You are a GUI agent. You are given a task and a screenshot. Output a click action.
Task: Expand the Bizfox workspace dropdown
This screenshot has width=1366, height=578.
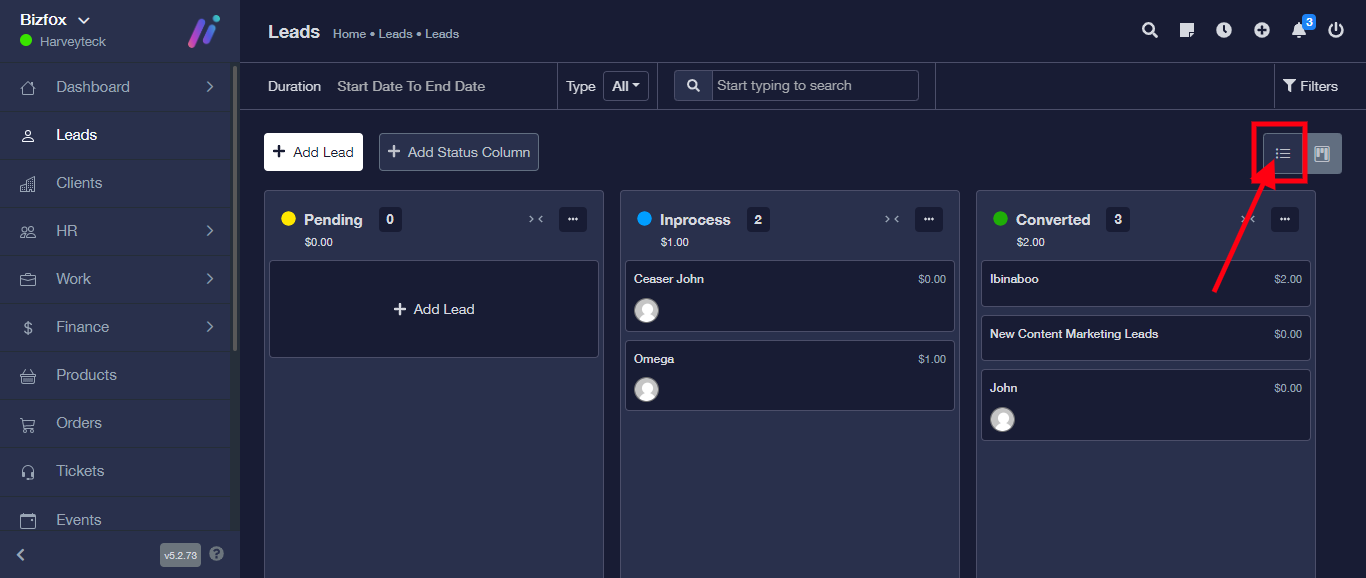click(84, 21)
